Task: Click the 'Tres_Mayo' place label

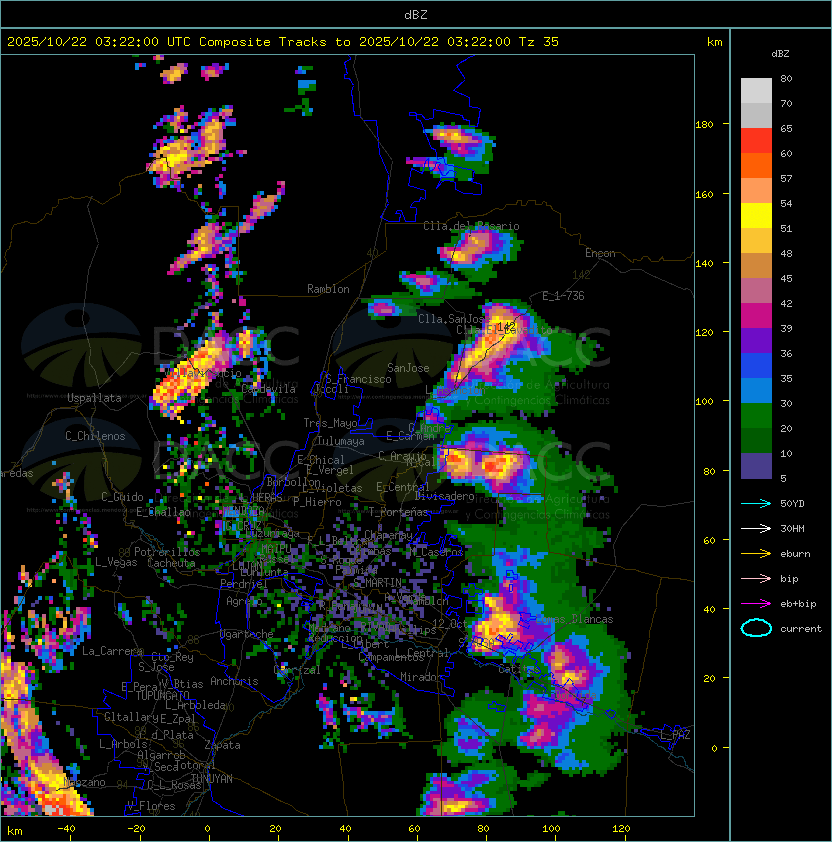Action: point(330,423)
